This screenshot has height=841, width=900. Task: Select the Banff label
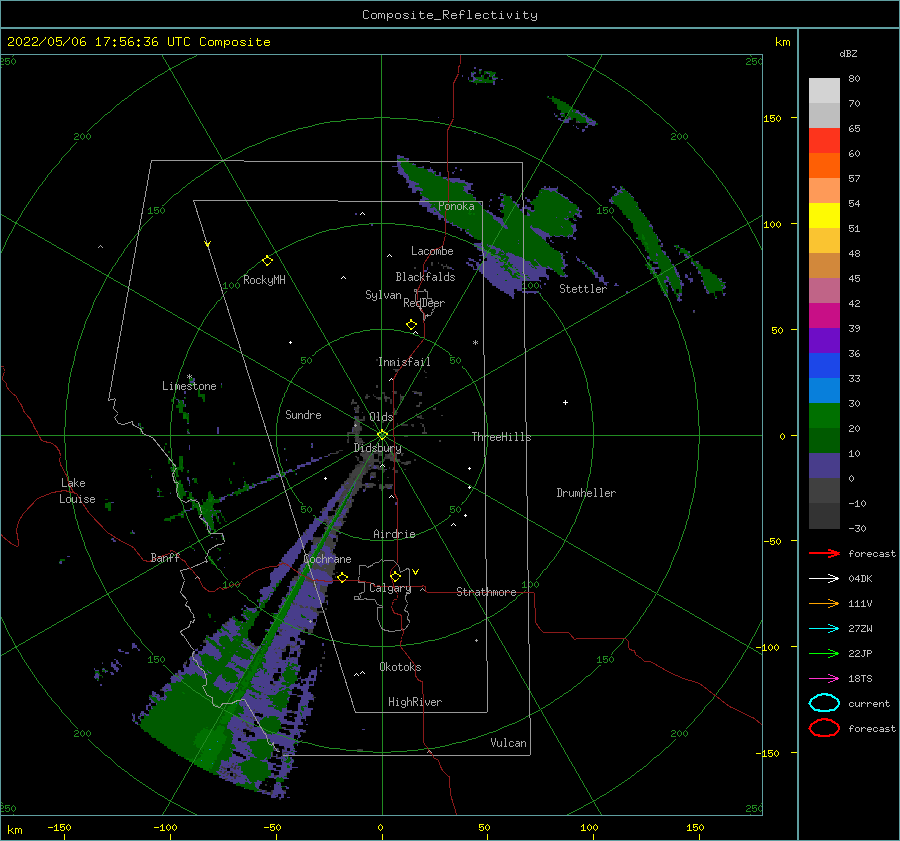tap(165, 557)
